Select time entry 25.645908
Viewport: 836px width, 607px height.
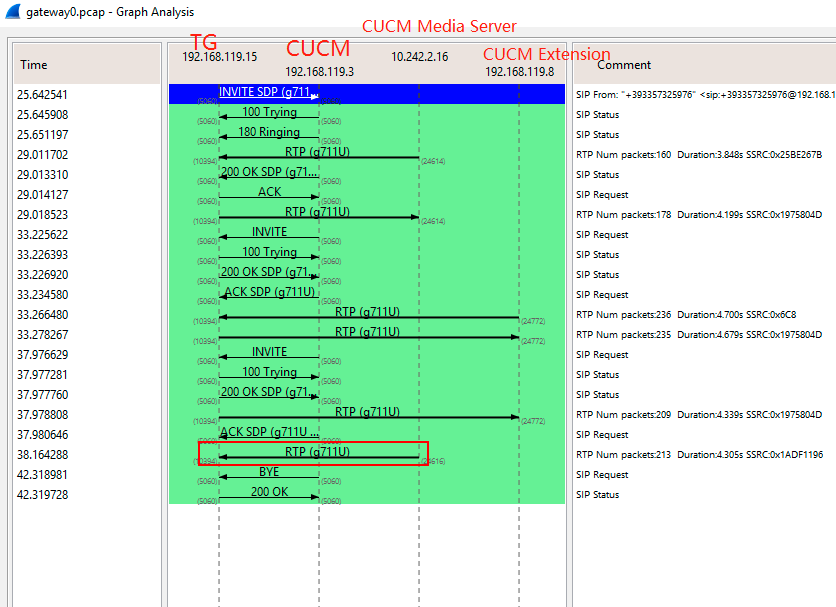coord(42,115)
